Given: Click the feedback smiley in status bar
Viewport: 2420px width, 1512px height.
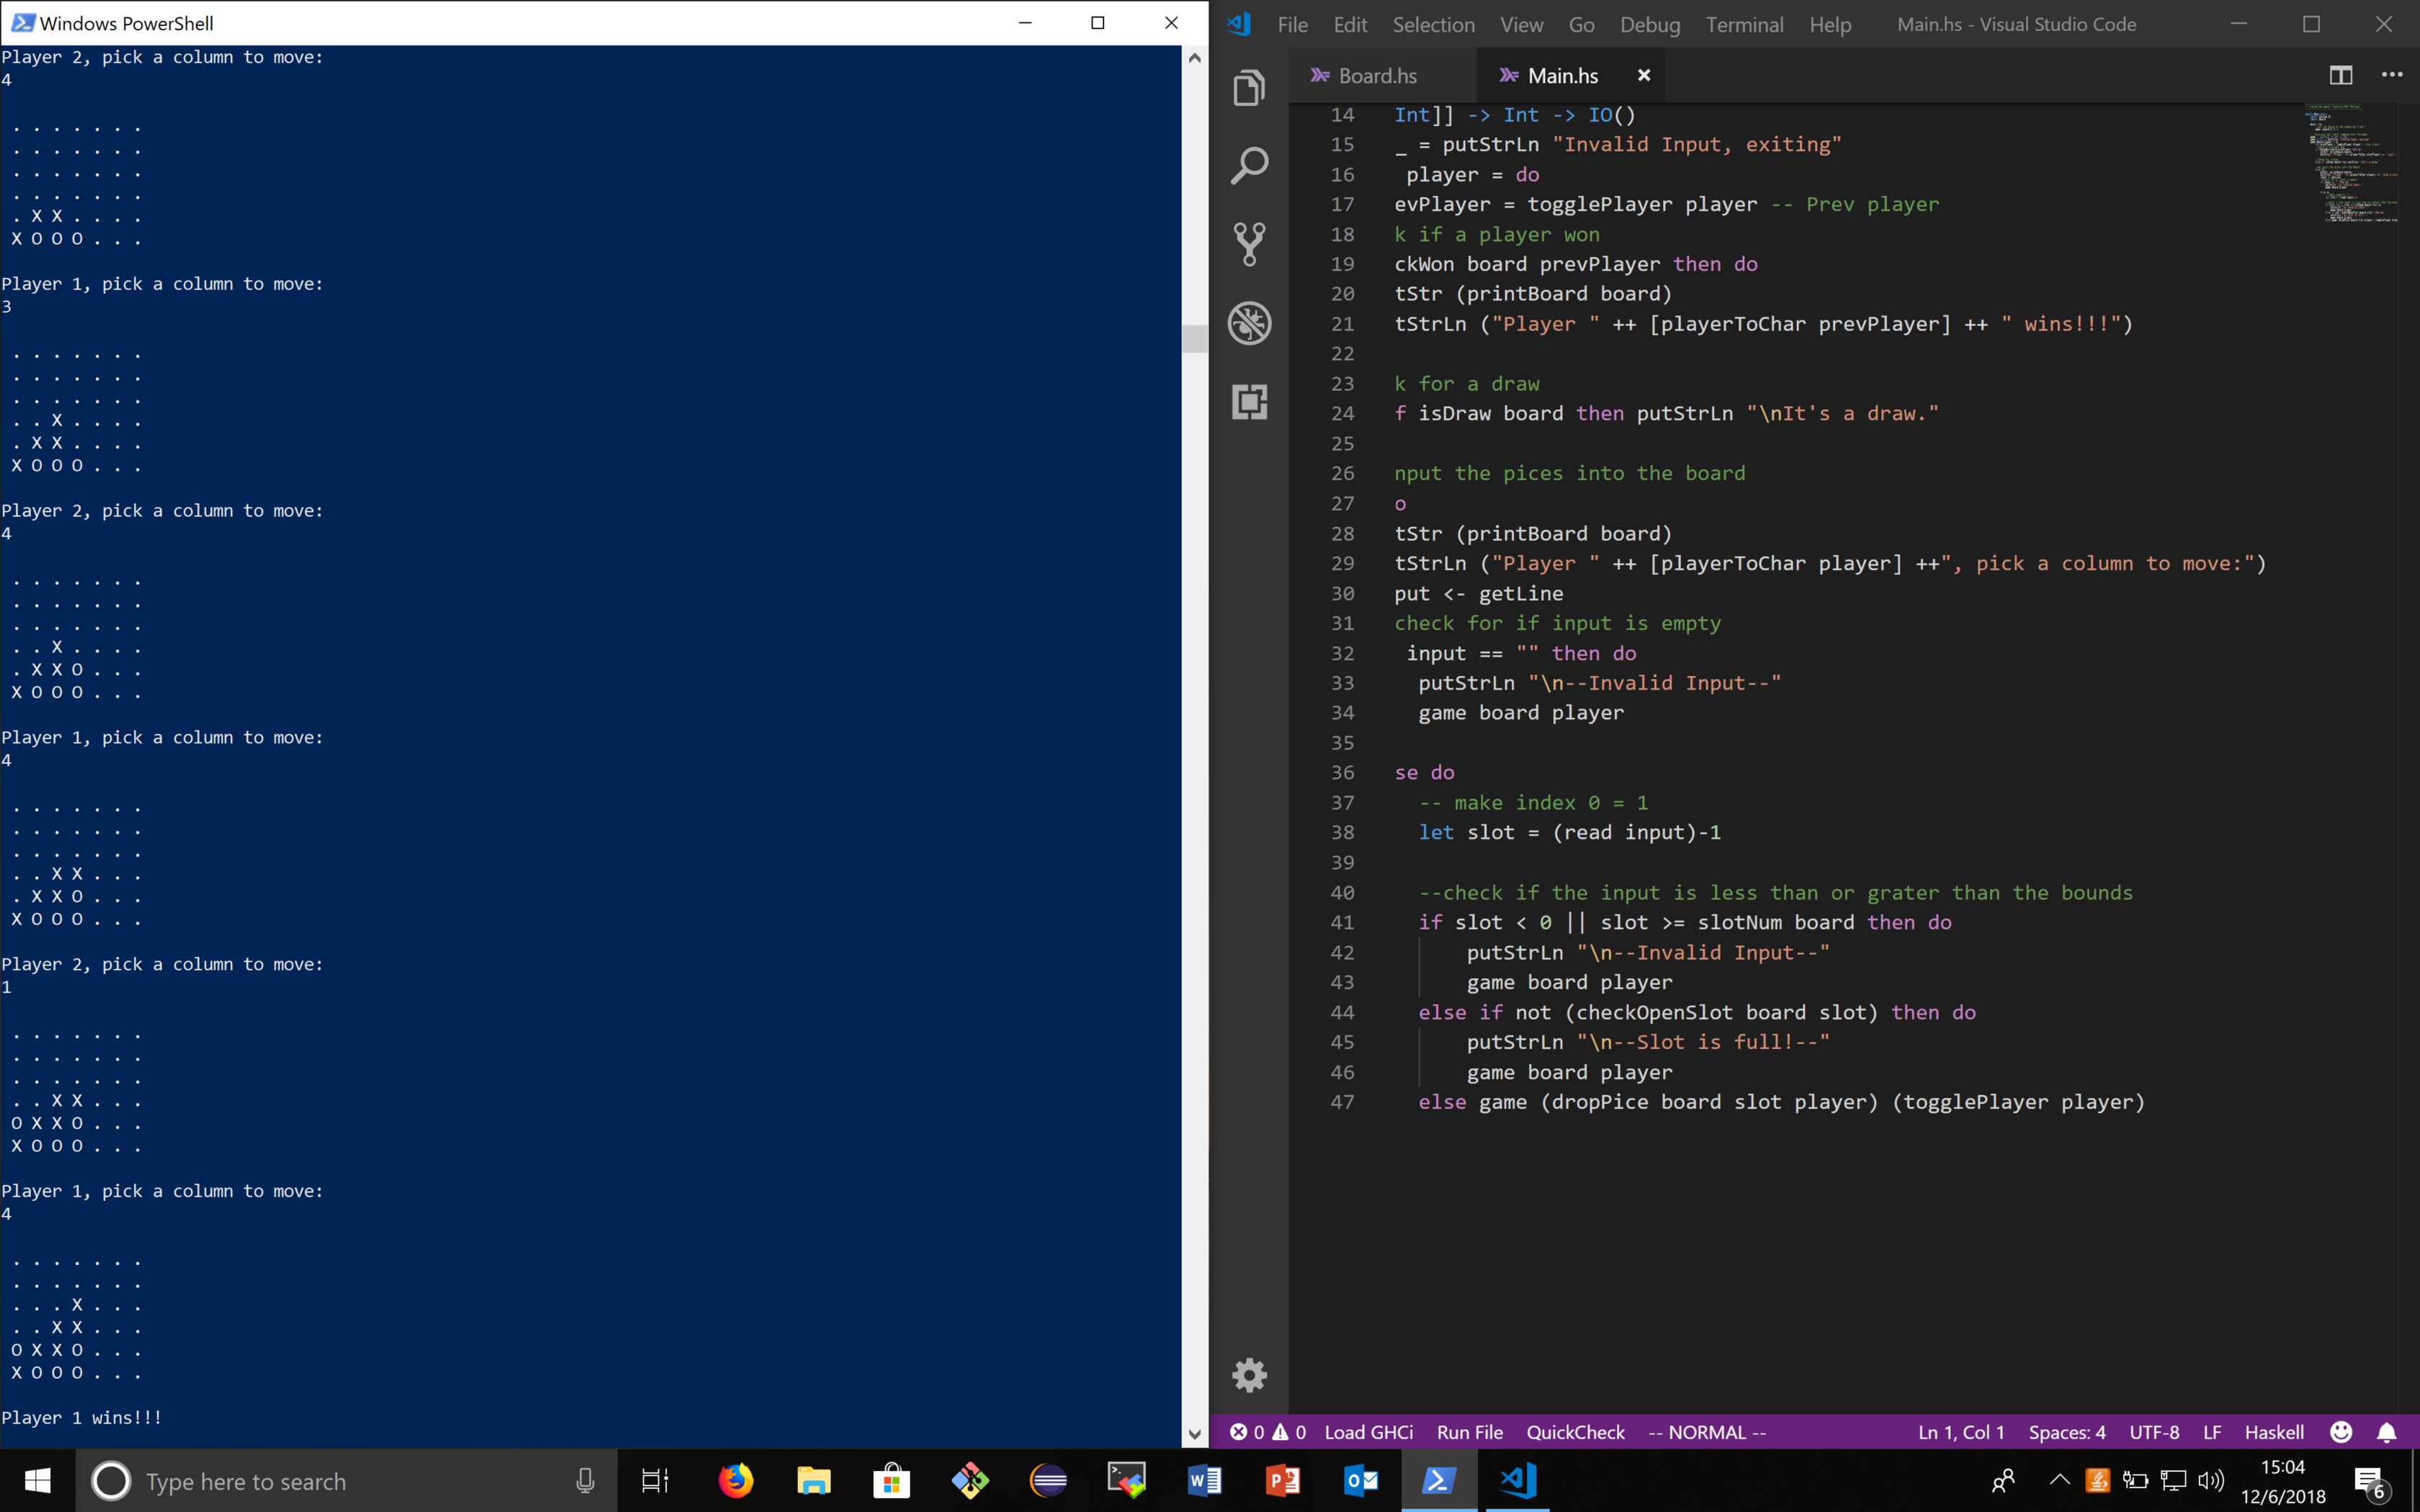Looking at the screenshot, I should tap(2341, 1432).
